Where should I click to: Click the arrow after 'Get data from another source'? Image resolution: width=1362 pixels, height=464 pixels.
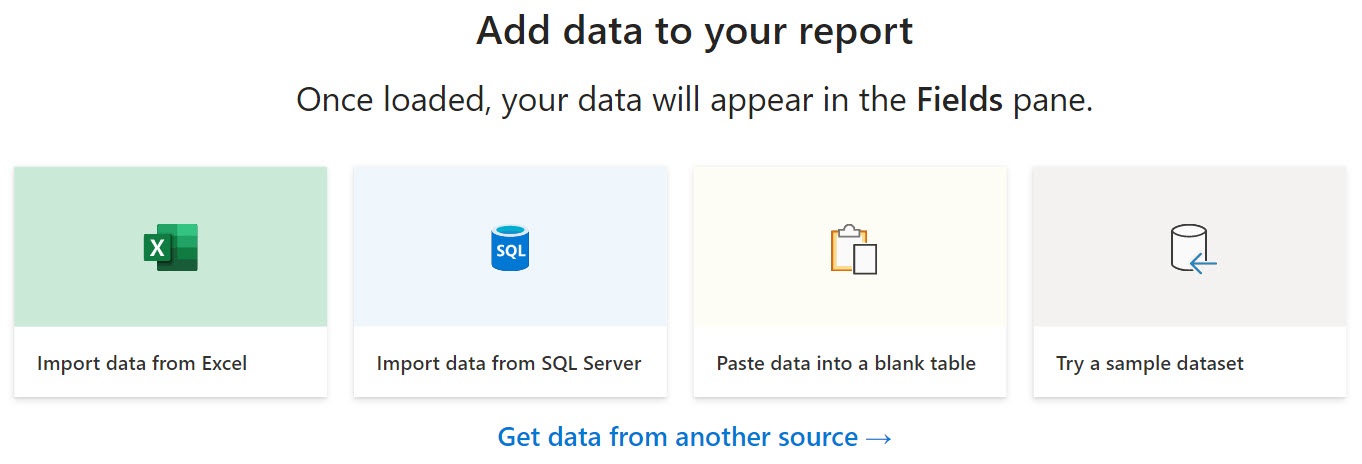[877, 437]
